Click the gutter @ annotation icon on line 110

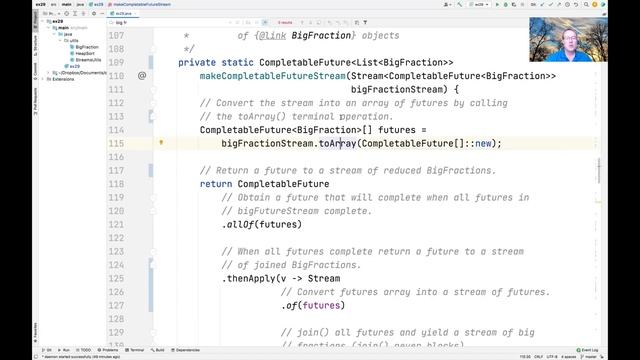coord(142,76)
